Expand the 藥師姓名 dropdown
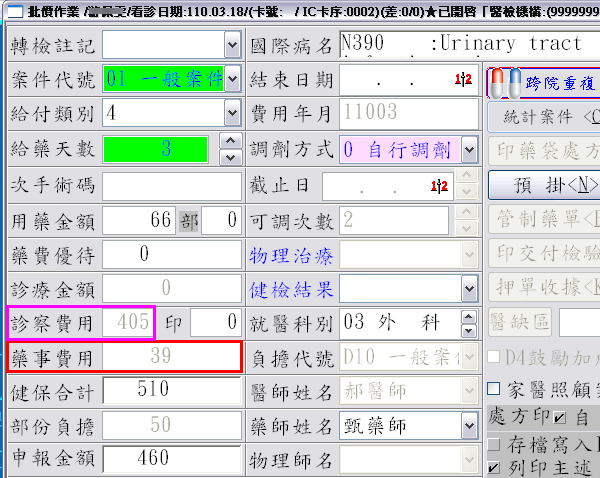Screen dimensions: 600x478 pyautogui.click(x=469, y=426)
